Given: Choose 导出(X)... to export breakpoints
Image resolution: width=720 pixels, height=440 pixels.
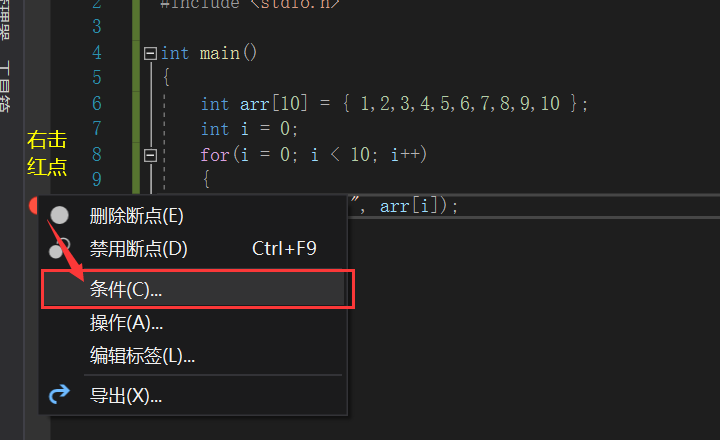Looking at the screenshot, I should tap(193, 395).
